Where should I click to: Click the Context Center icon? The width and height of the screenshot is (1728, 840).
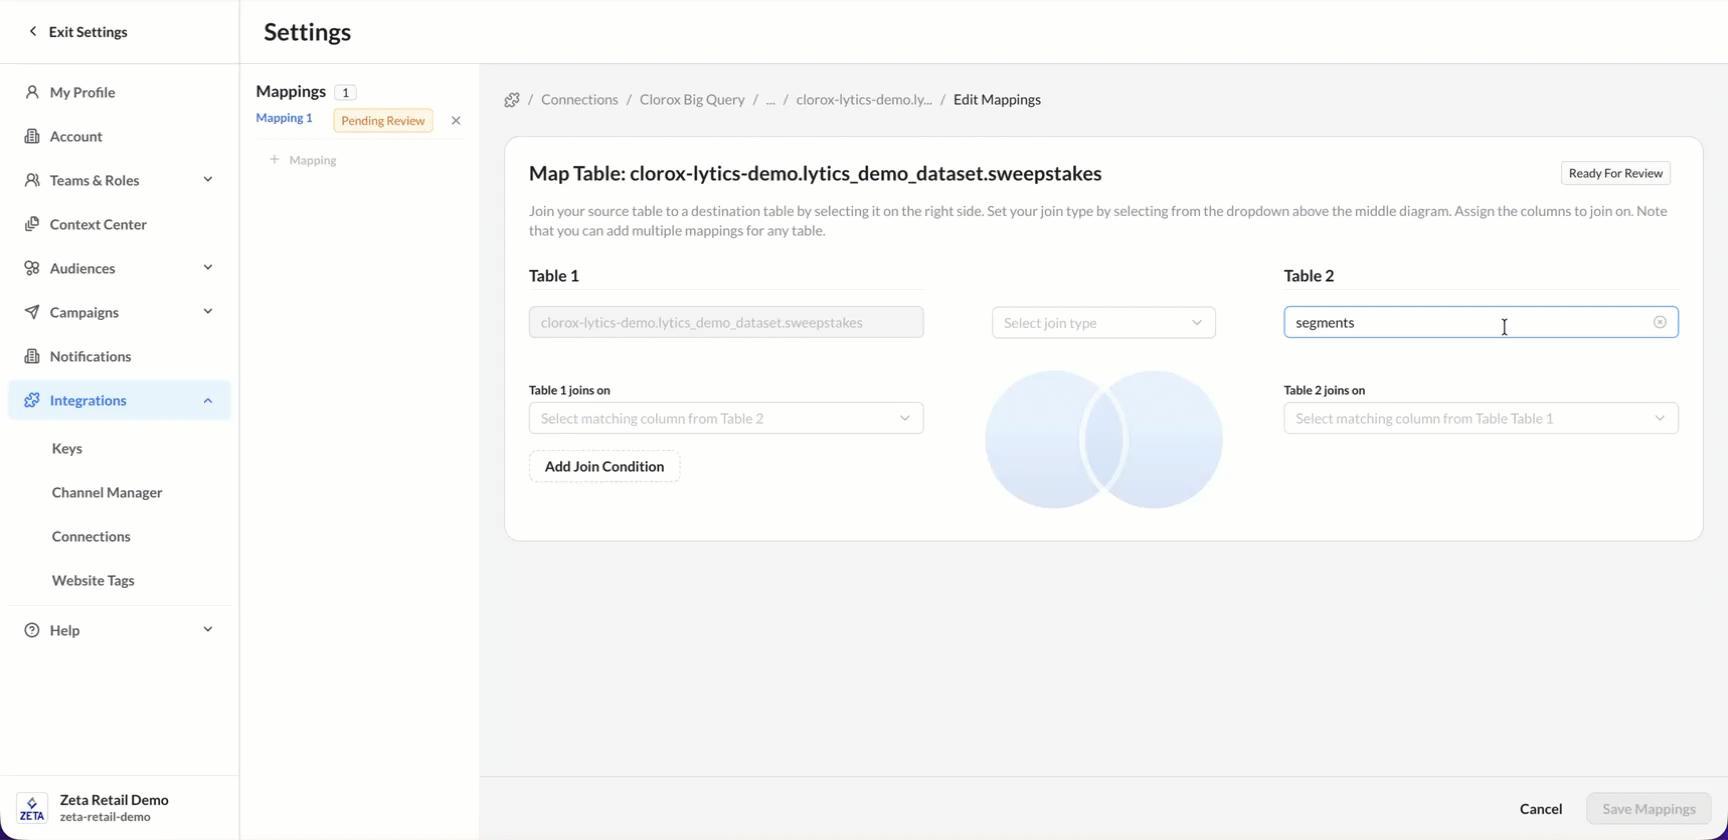32,224
